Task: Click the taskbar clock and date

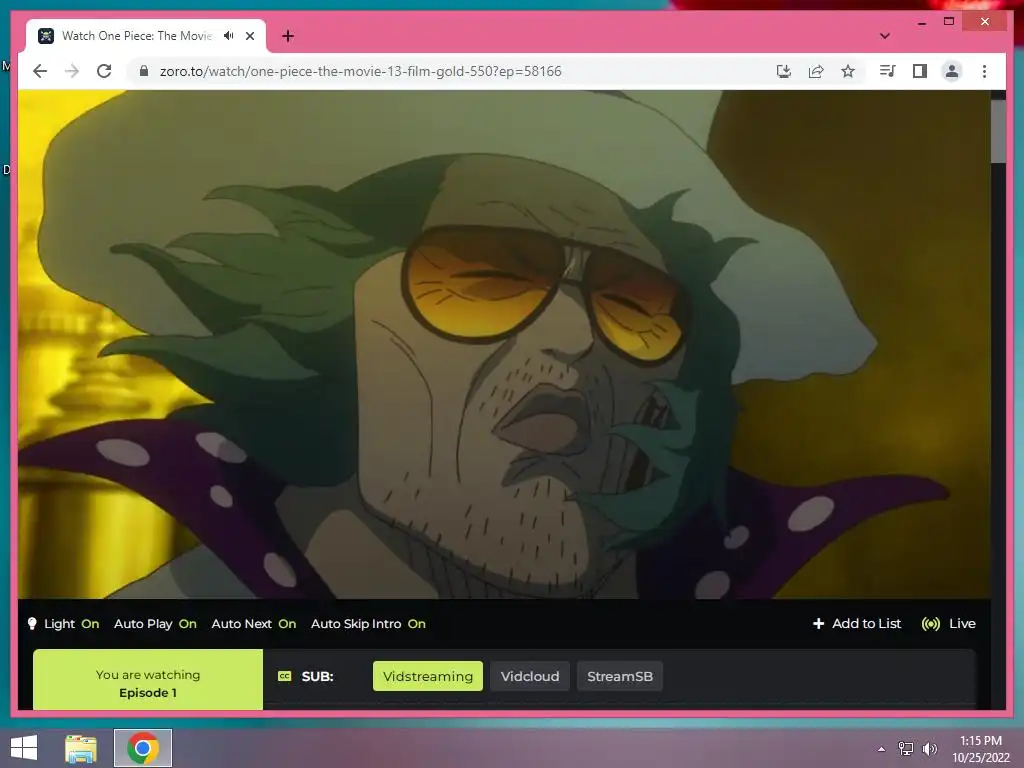Action: 980,749
